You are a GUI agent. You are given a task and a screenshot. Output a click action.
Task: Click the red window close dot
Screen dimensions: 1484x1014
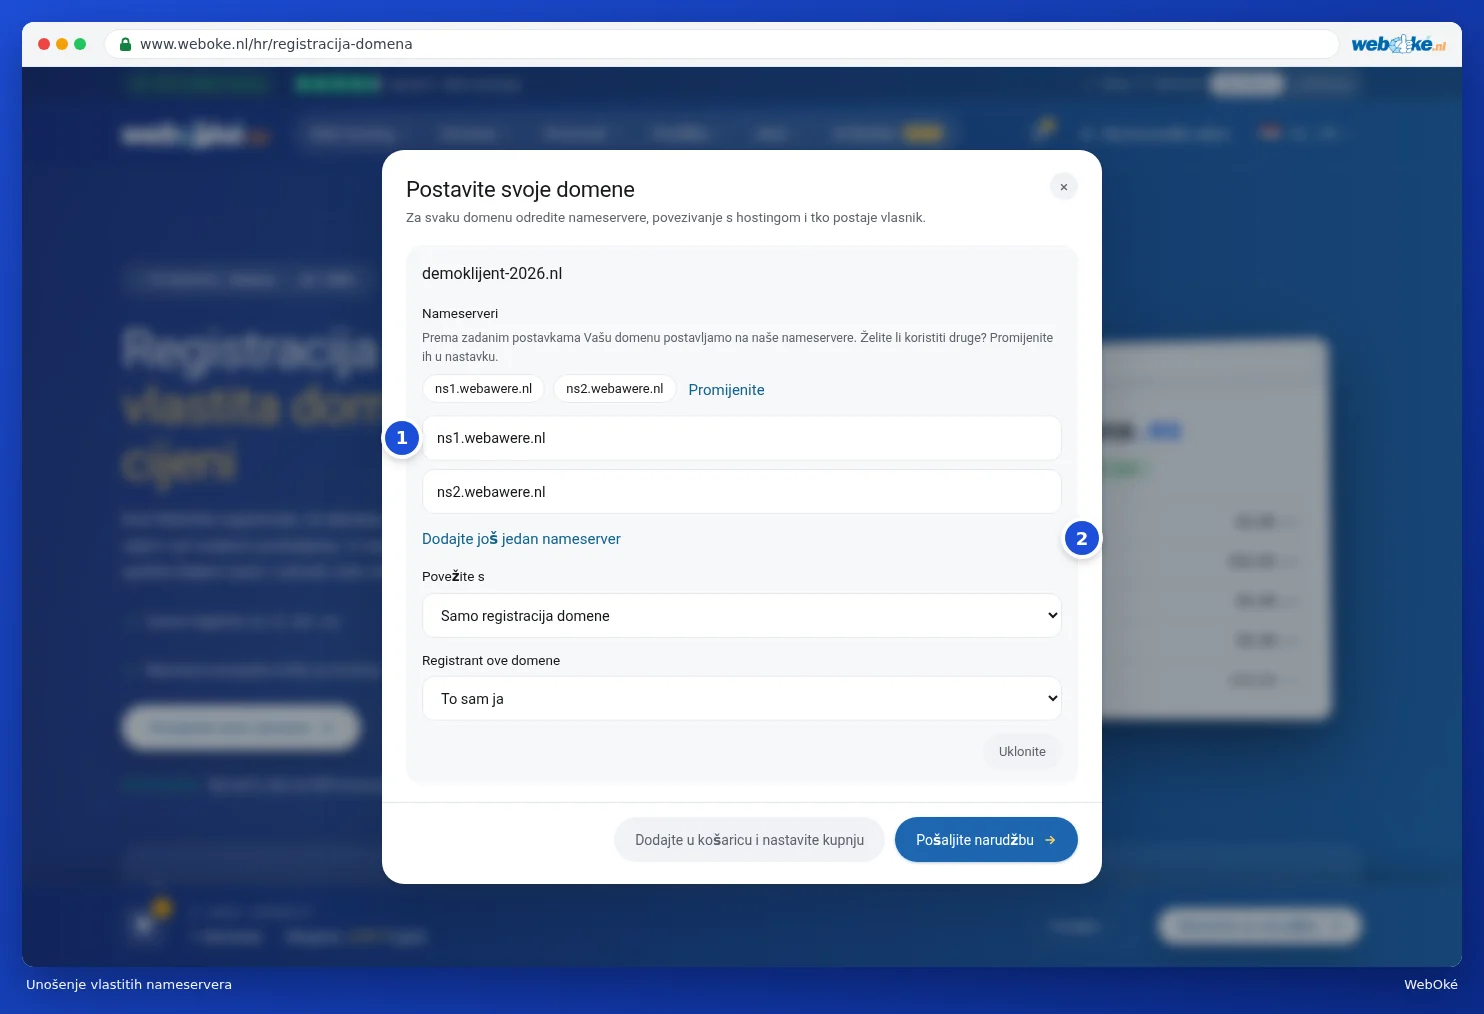pyautogui.click(x=44, y=44)
